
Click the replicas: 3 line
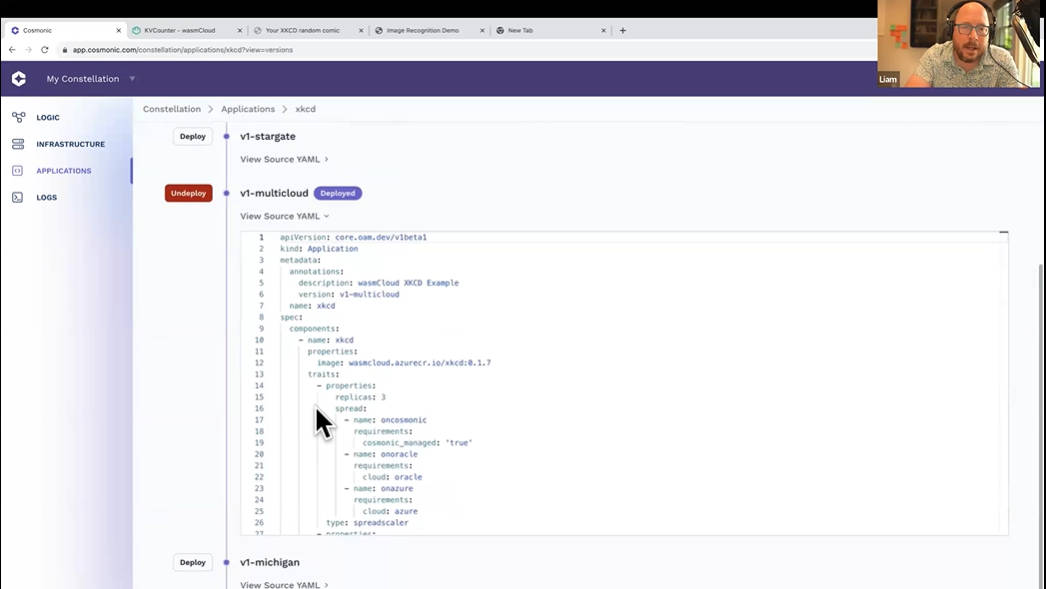coord(360,397)
